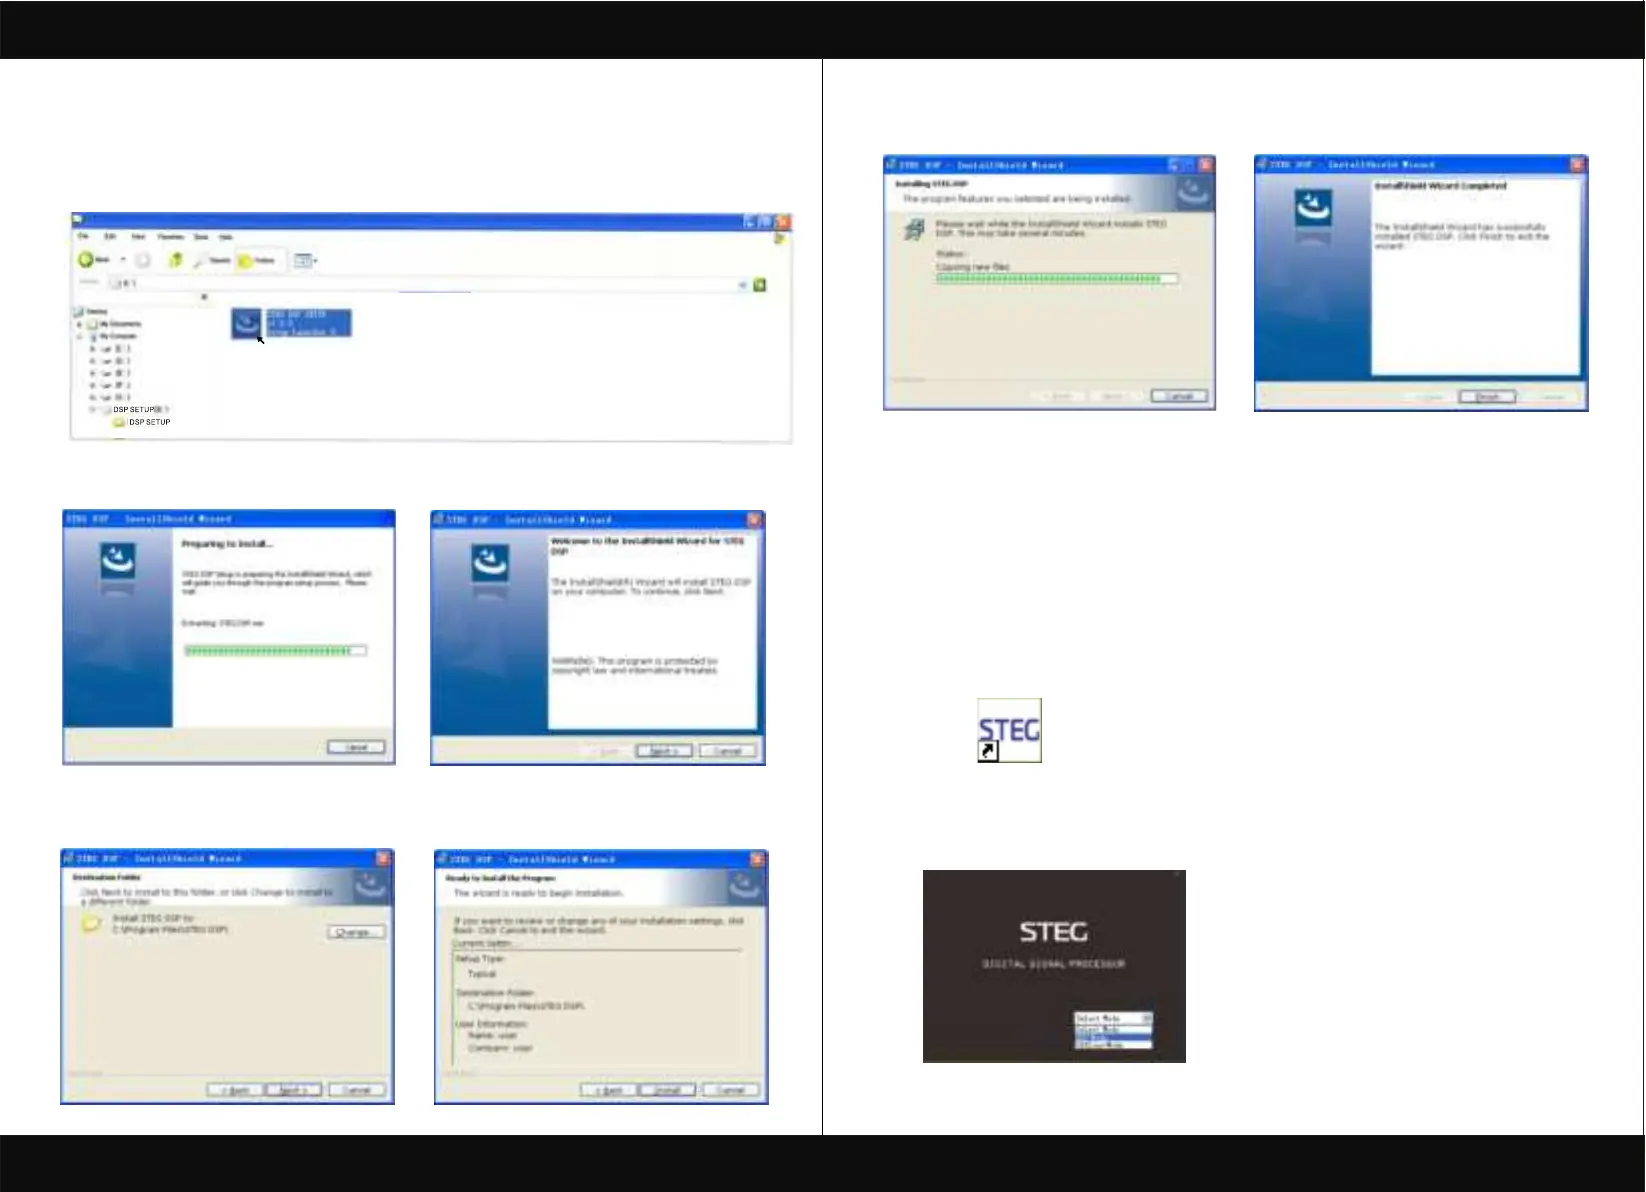This screenshot has height=1192, width=1646.
Task: Collapse the DSP SETUP drive node
Action: tap(93, 410)
